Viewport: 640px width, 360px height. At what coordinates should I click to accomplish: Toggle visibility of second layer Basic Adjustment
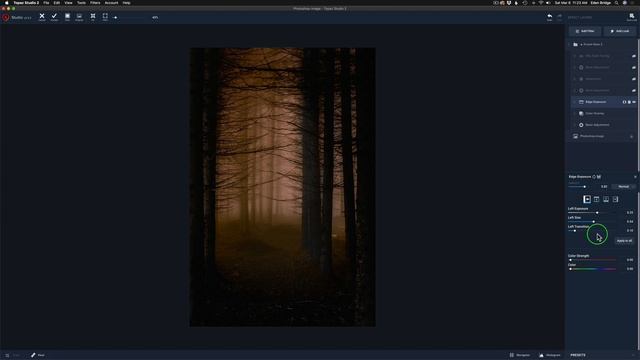pos(634,67)
